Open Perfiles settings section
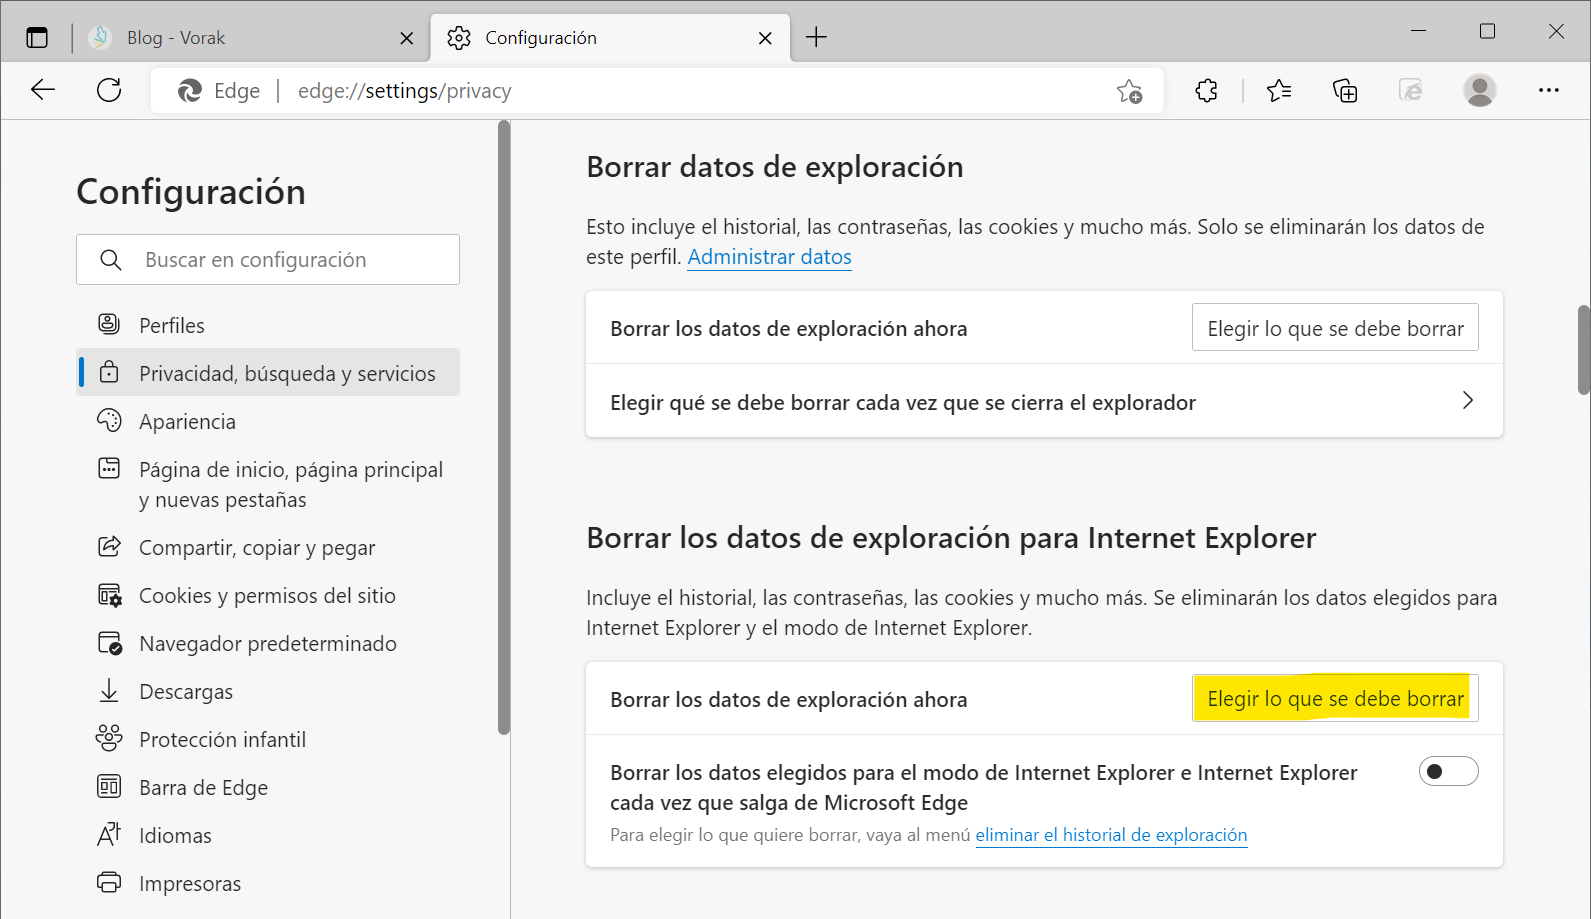Screen dimensions: 1591x919 [268, 325]
